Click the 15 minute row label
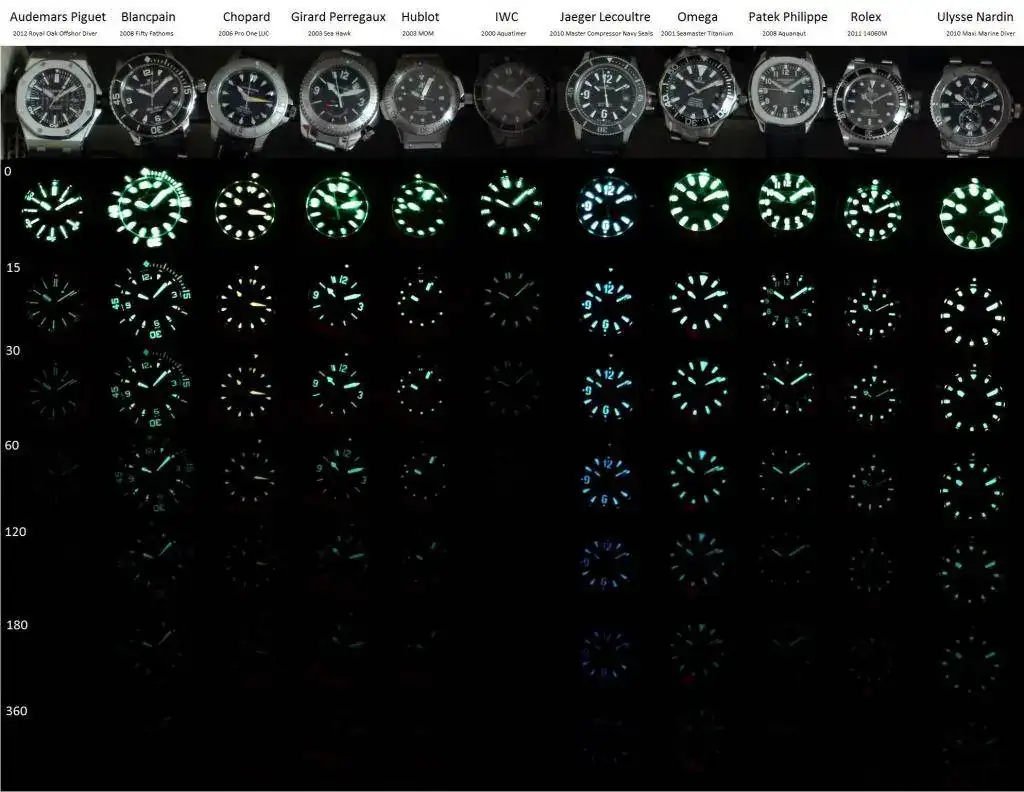Viewport: 1024px width, 792px height. 13,268
